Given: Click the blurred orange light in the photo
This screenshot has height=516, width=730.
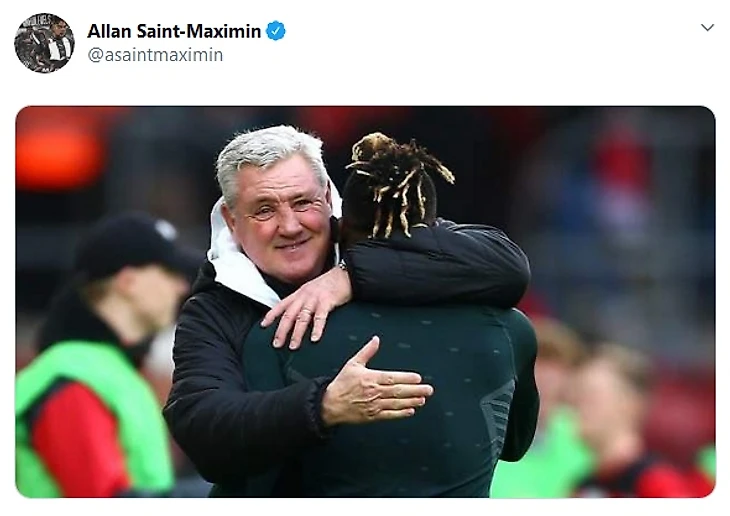Looking at the screenshot, I should [58, 149].
